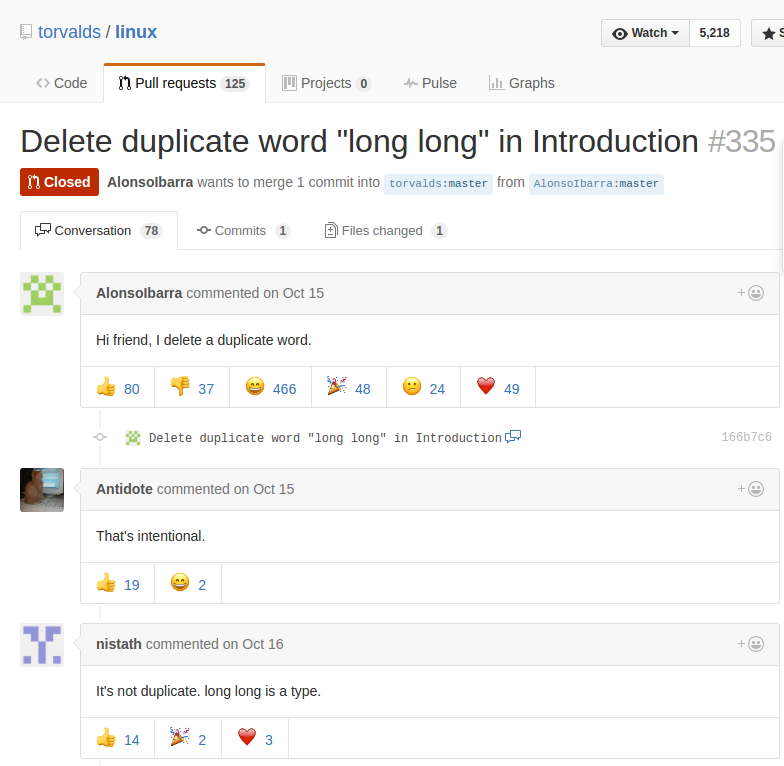Toggle heart reaction with 3

point(255,738)
